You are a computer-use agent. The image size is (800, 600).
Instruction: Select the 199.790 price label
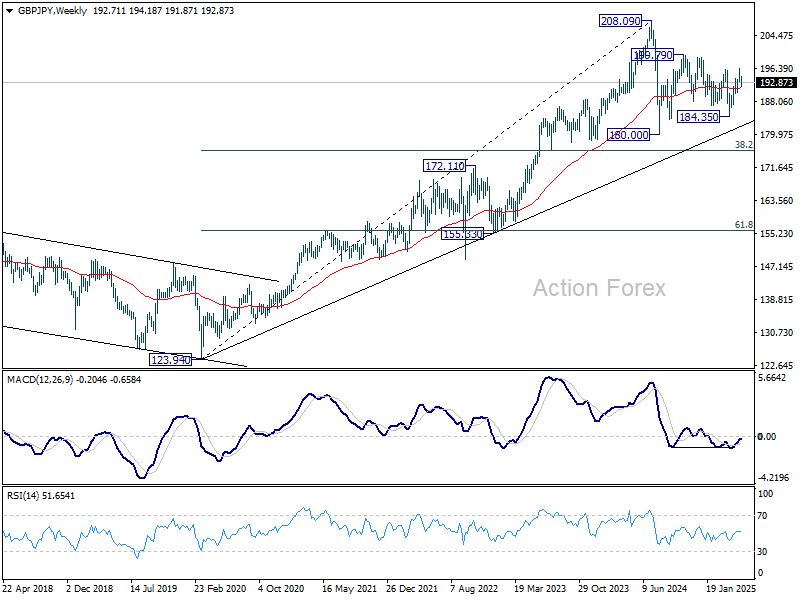pyautogui.click(x=653, y=55)
